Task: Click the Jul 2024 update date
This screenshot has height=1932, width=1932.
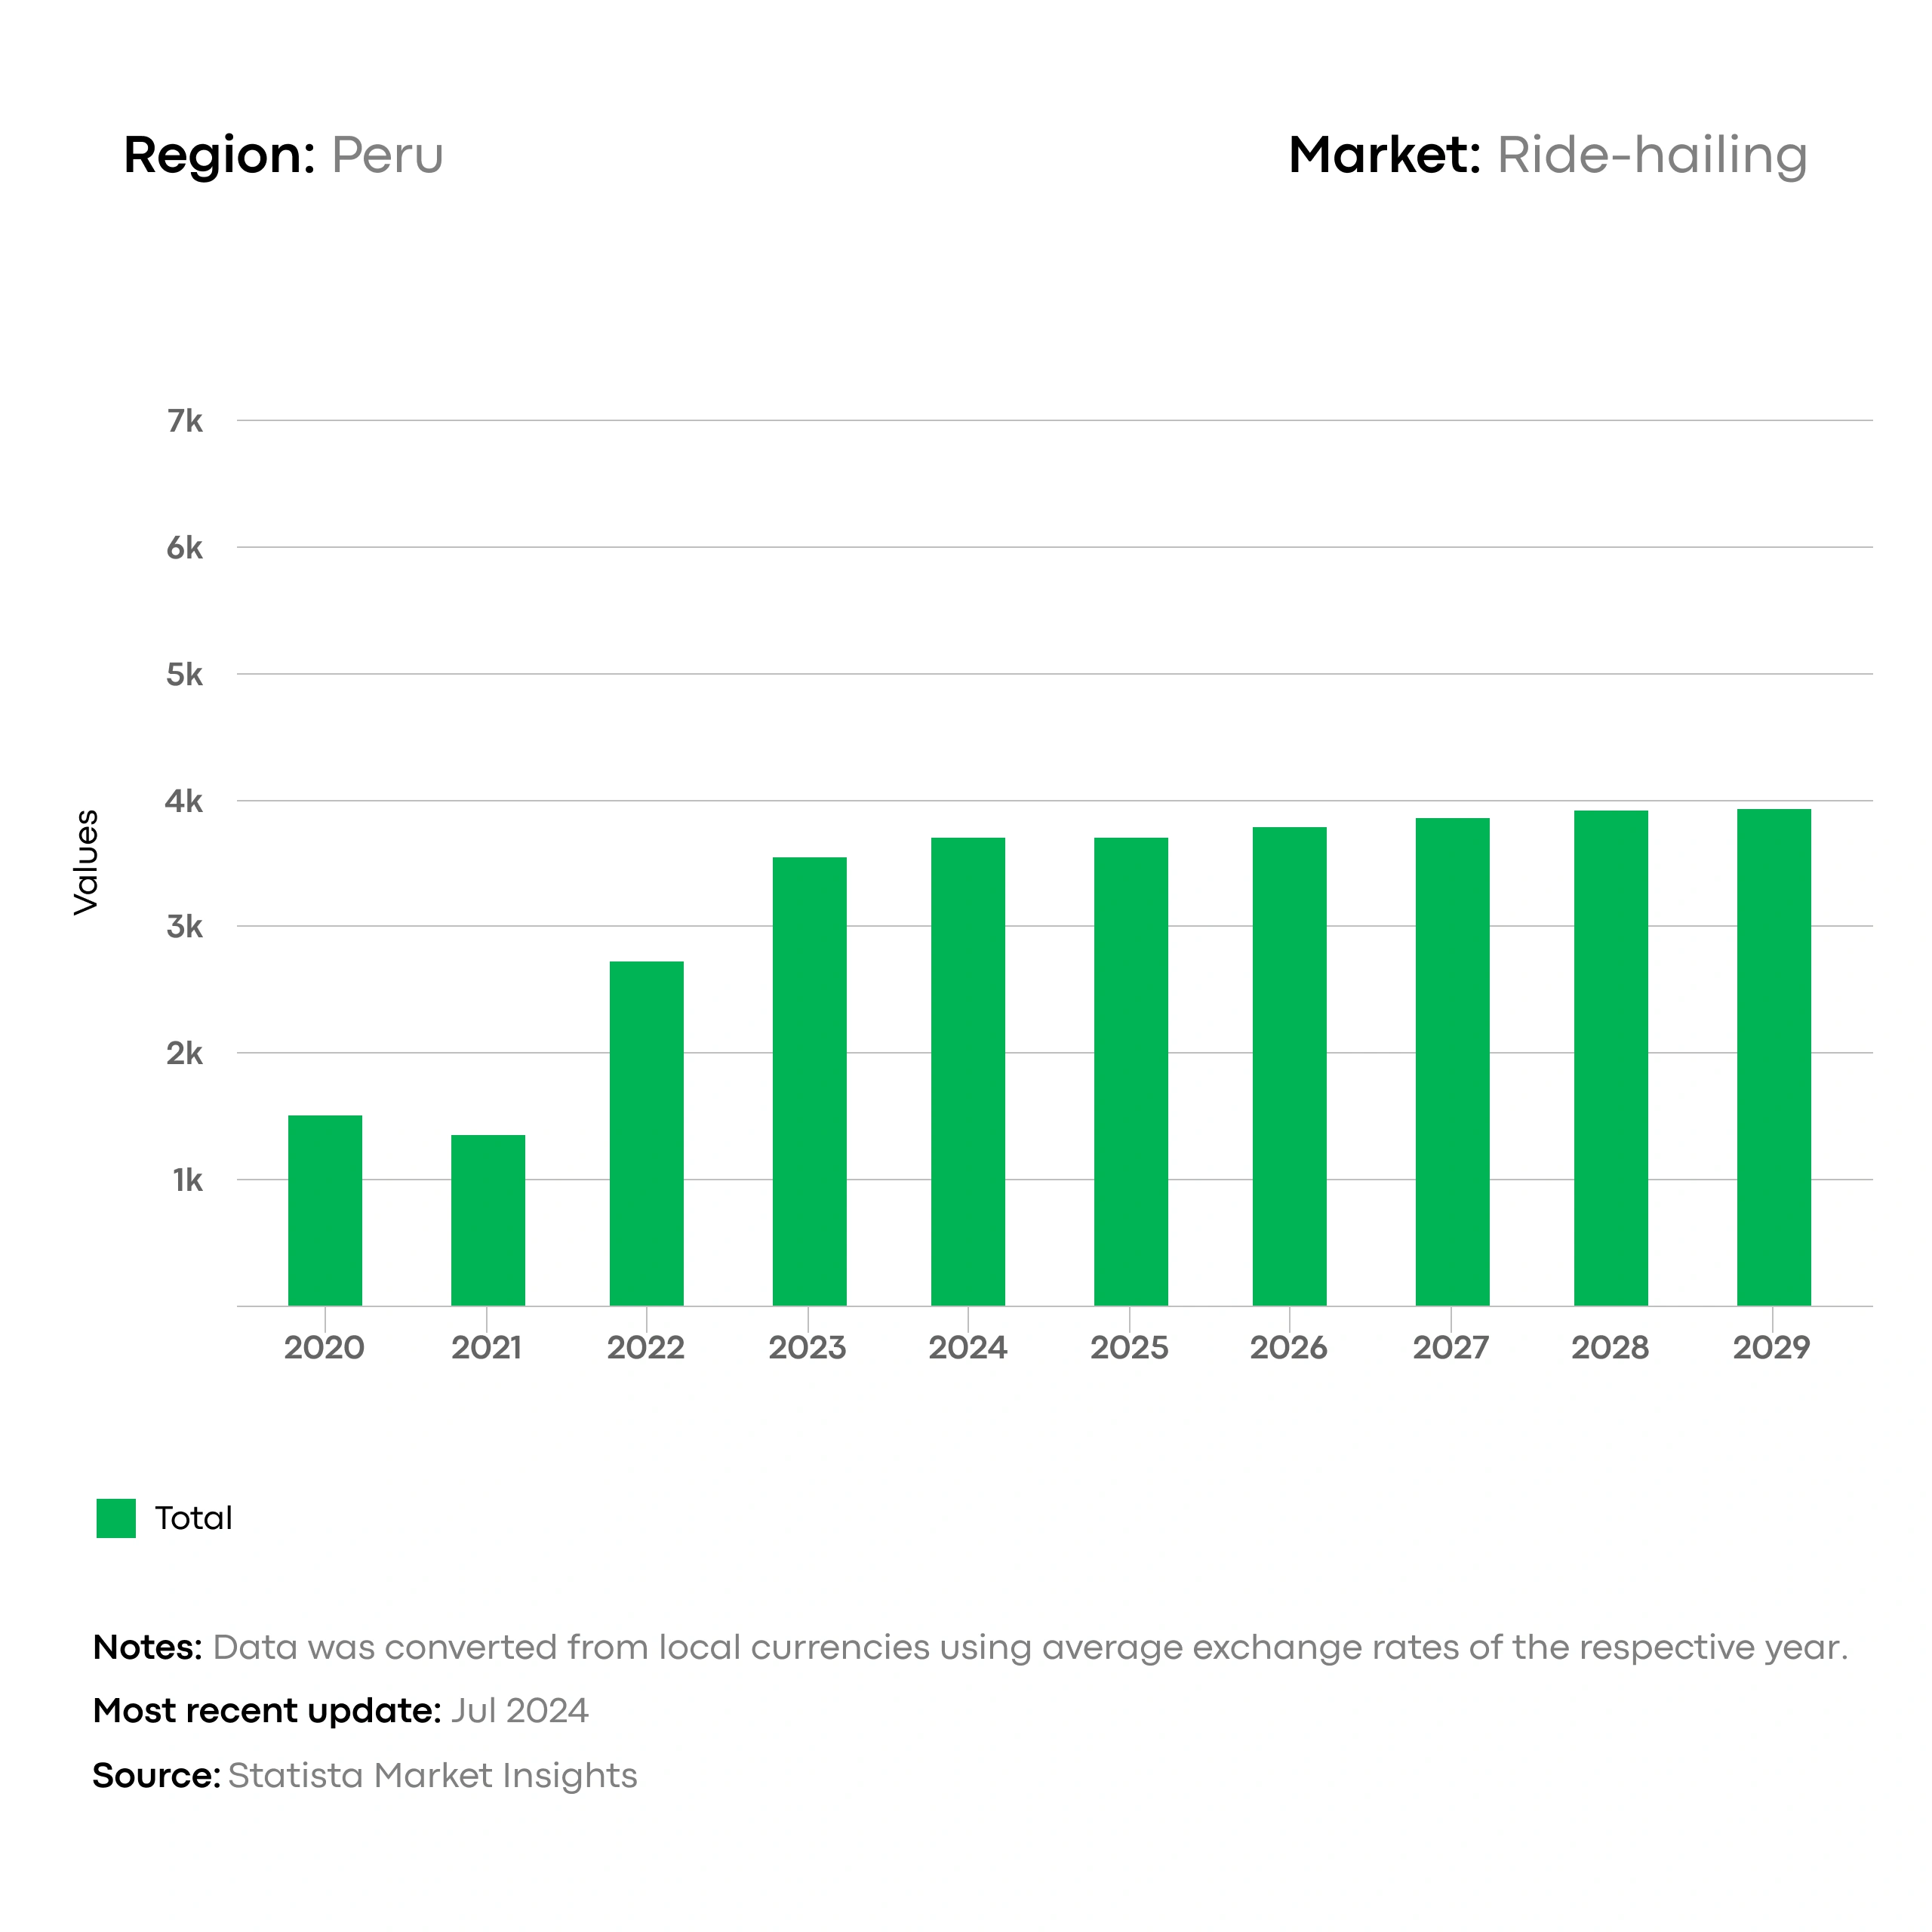Action: (519, 1711)
